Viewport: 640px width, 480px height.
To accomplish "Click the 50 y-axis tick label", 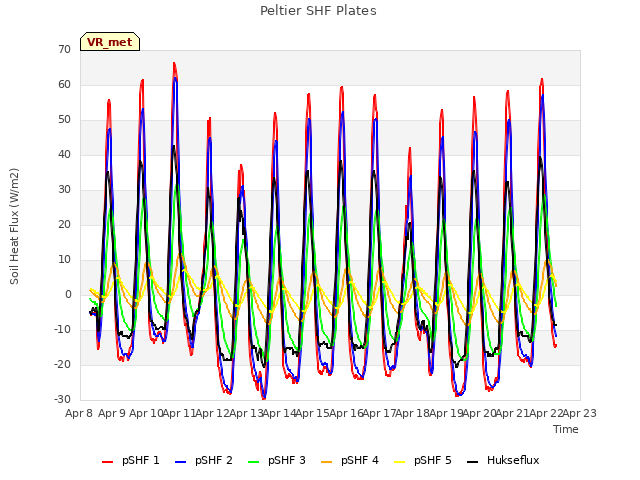I will 64,120.
